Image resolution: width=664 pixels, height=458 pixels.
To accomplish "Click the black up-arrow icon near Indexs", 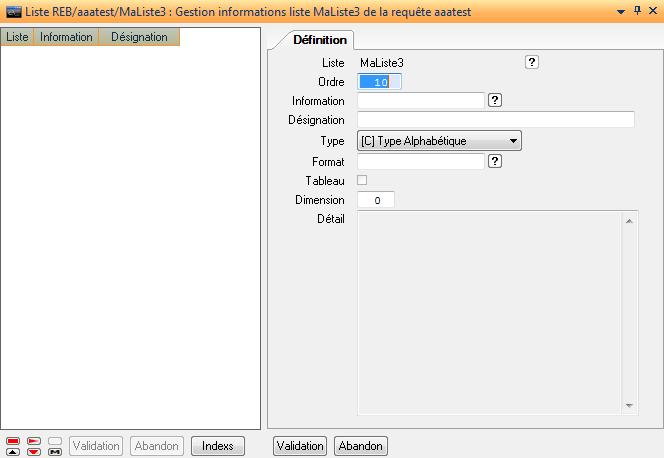I will [13, 451].
